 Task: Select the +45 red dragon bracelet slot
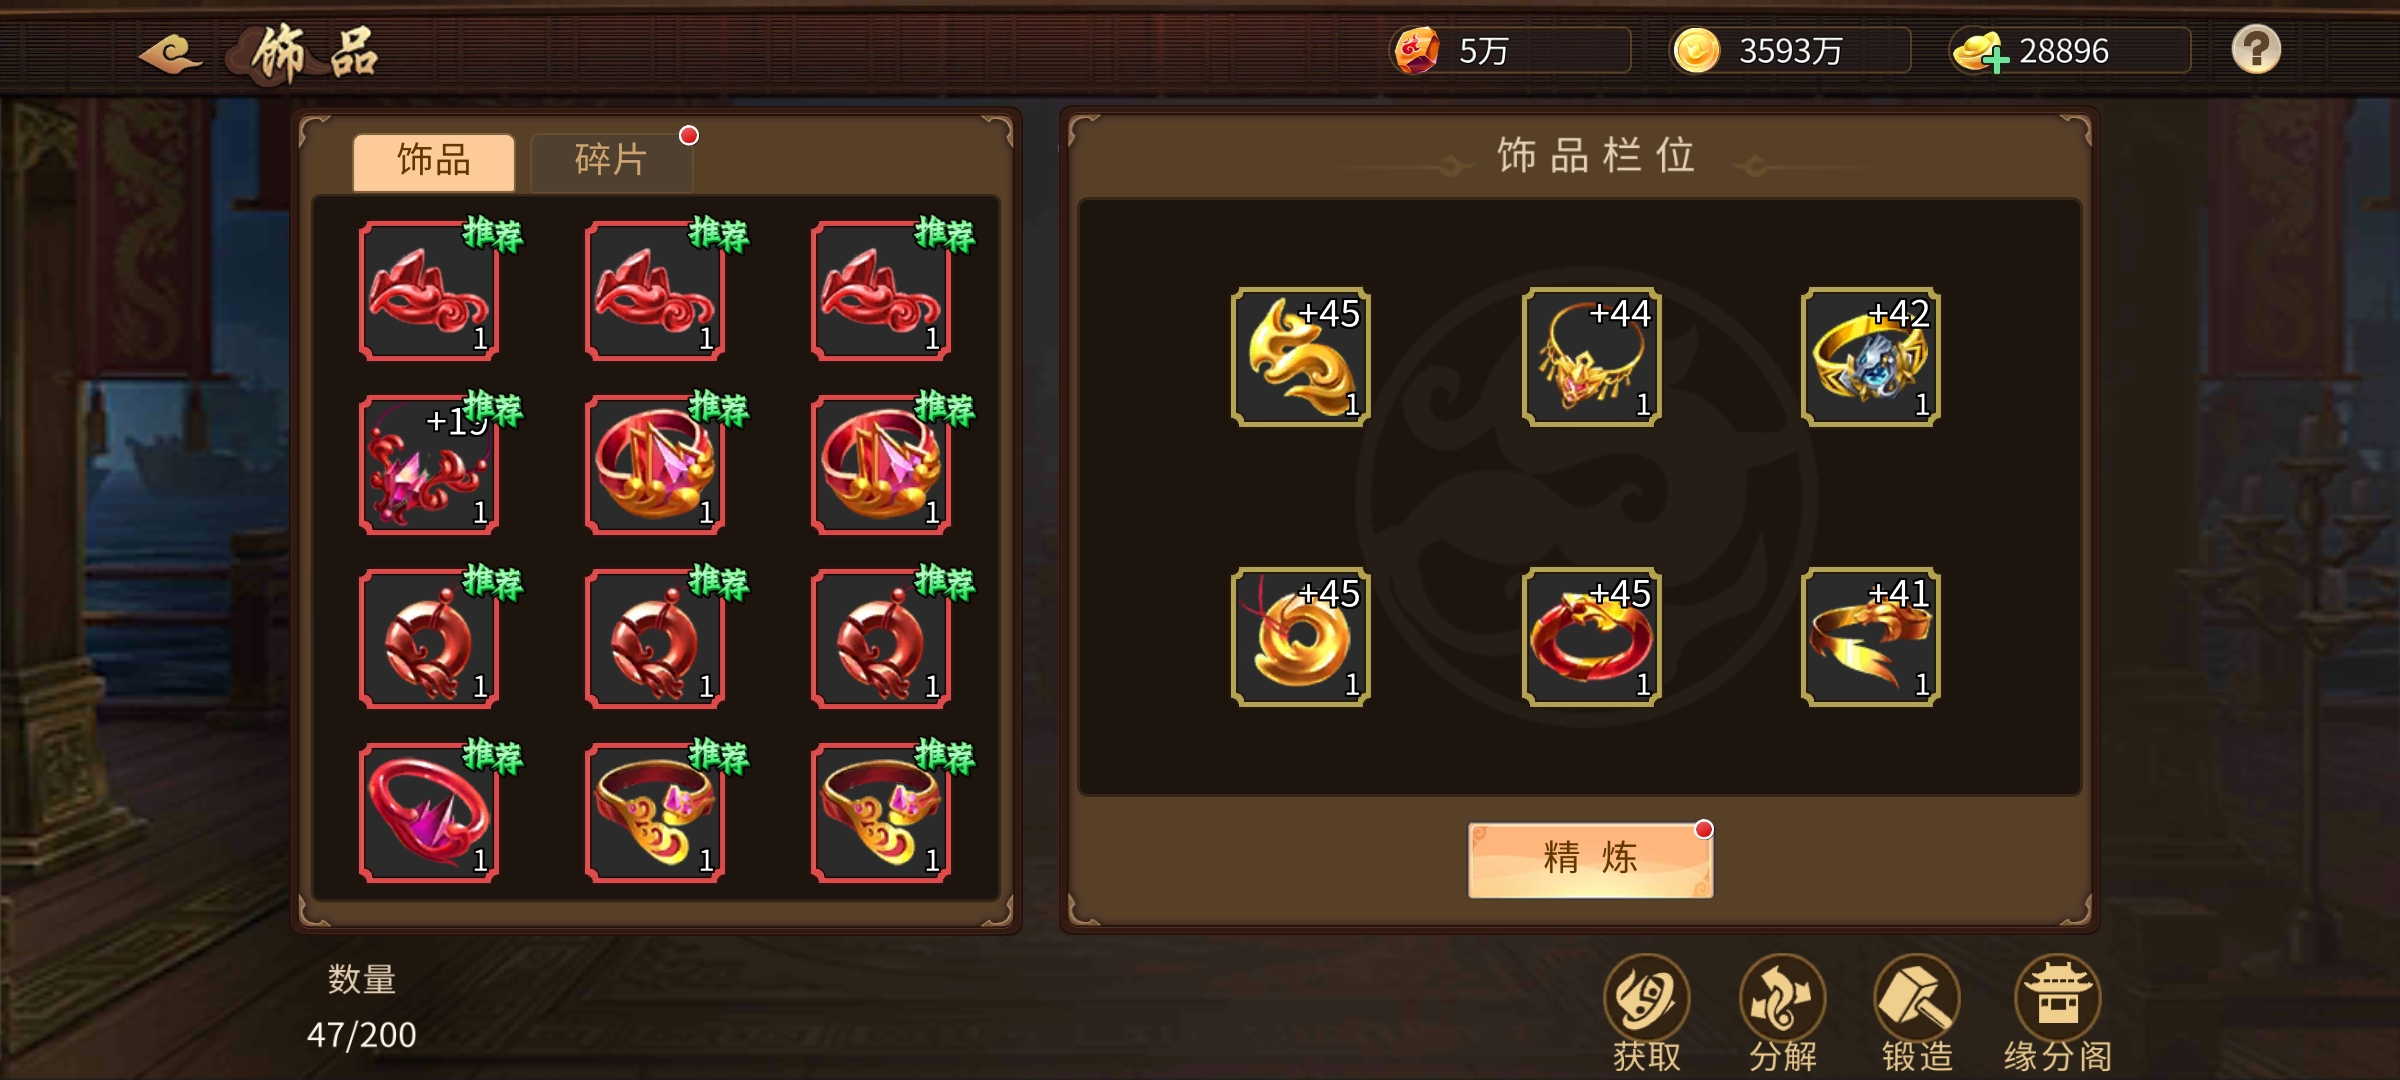point(1591,637)
